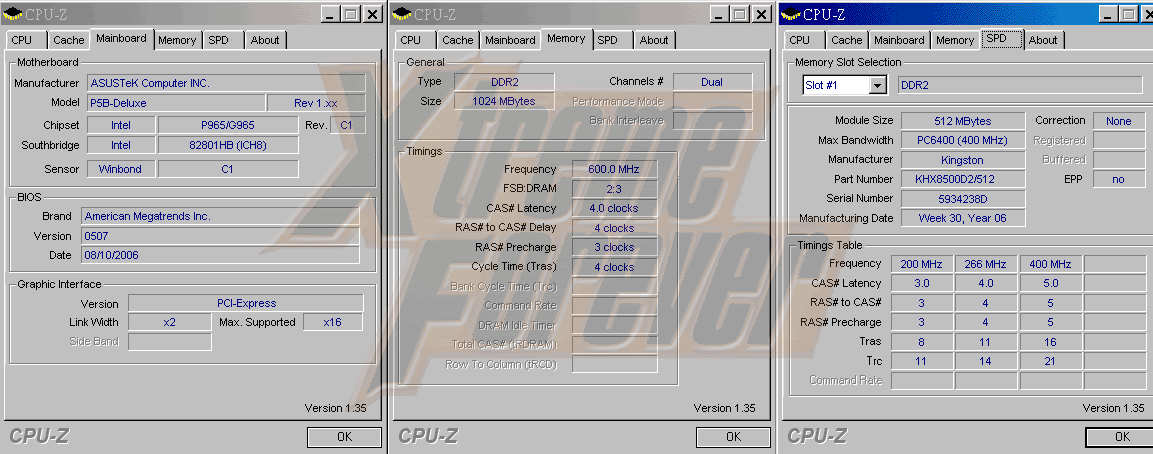The image size is (1153, 454).
Task: Click the 'Dual' channels field
Action: pos(712,82)
